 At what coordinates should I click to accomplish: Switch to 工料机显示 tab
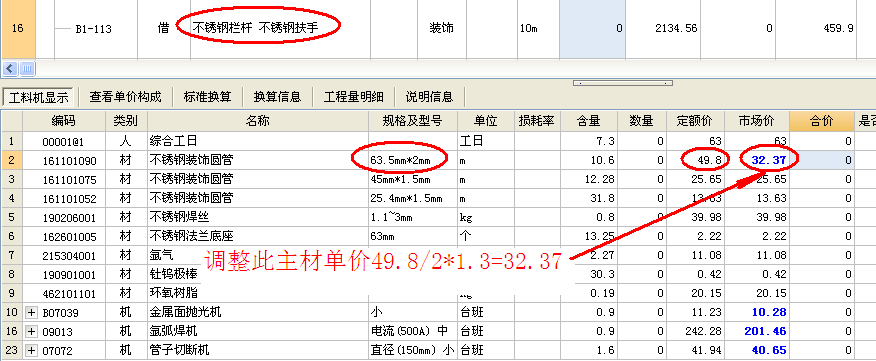coord(39,97)
